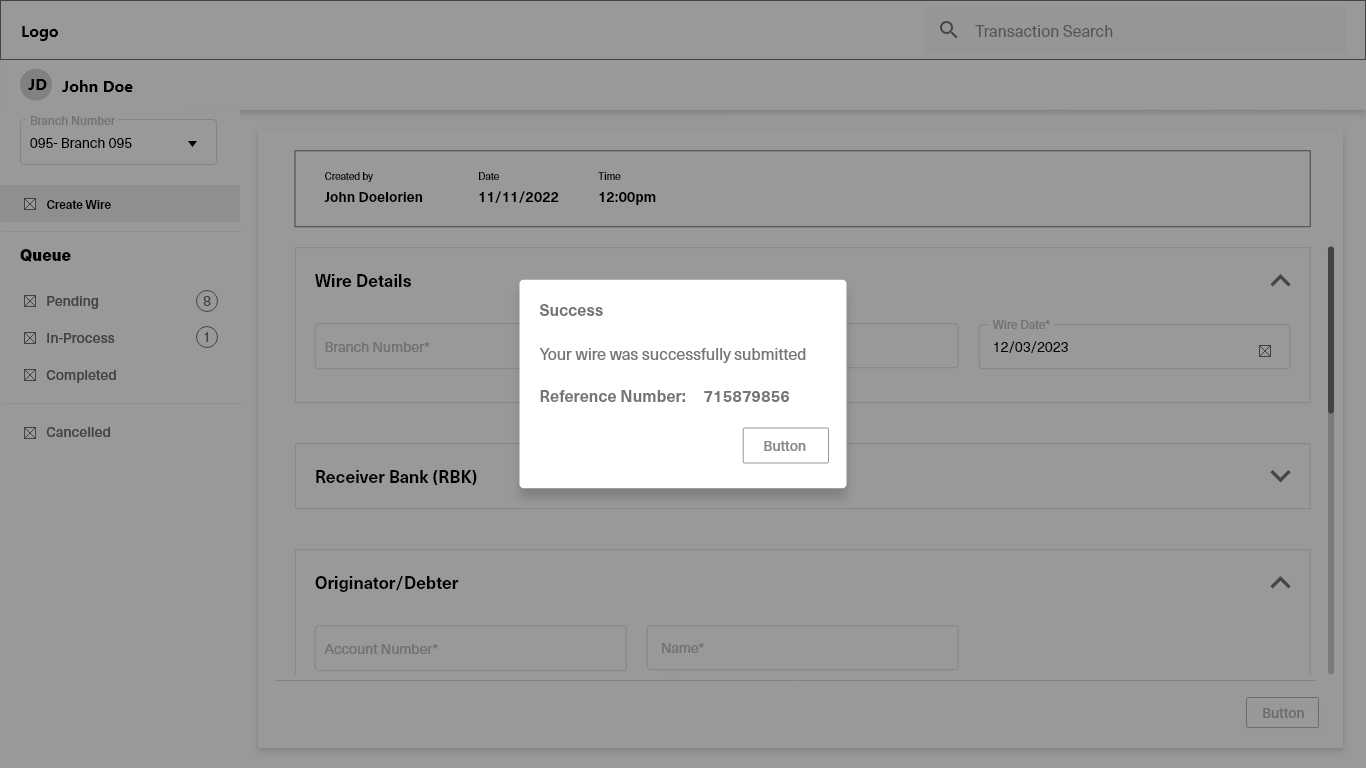
Task: Select Create Wire in the sidebar
Action: [x=78, y=204]
